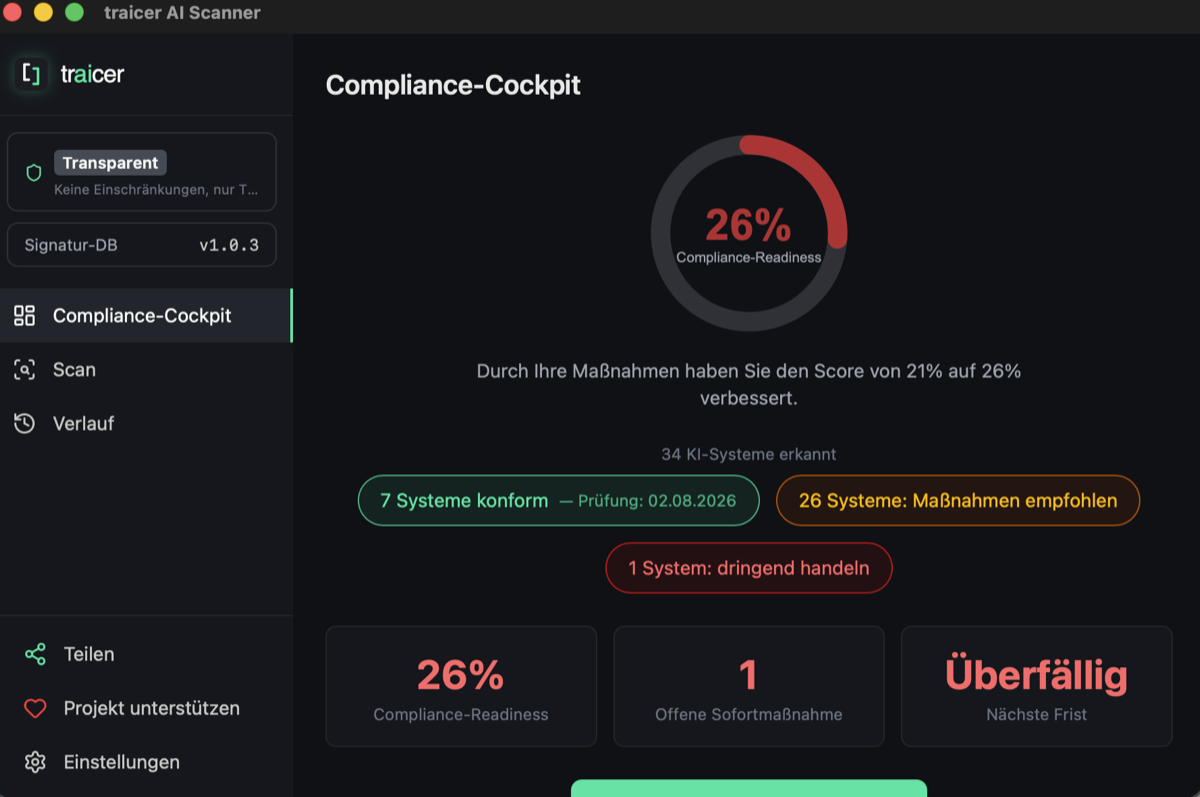The height and width of the screenshot is (797, 1200).
Task: Open the 'Offene Sofortmaßnahme' stat card
Action: point(748,686)
